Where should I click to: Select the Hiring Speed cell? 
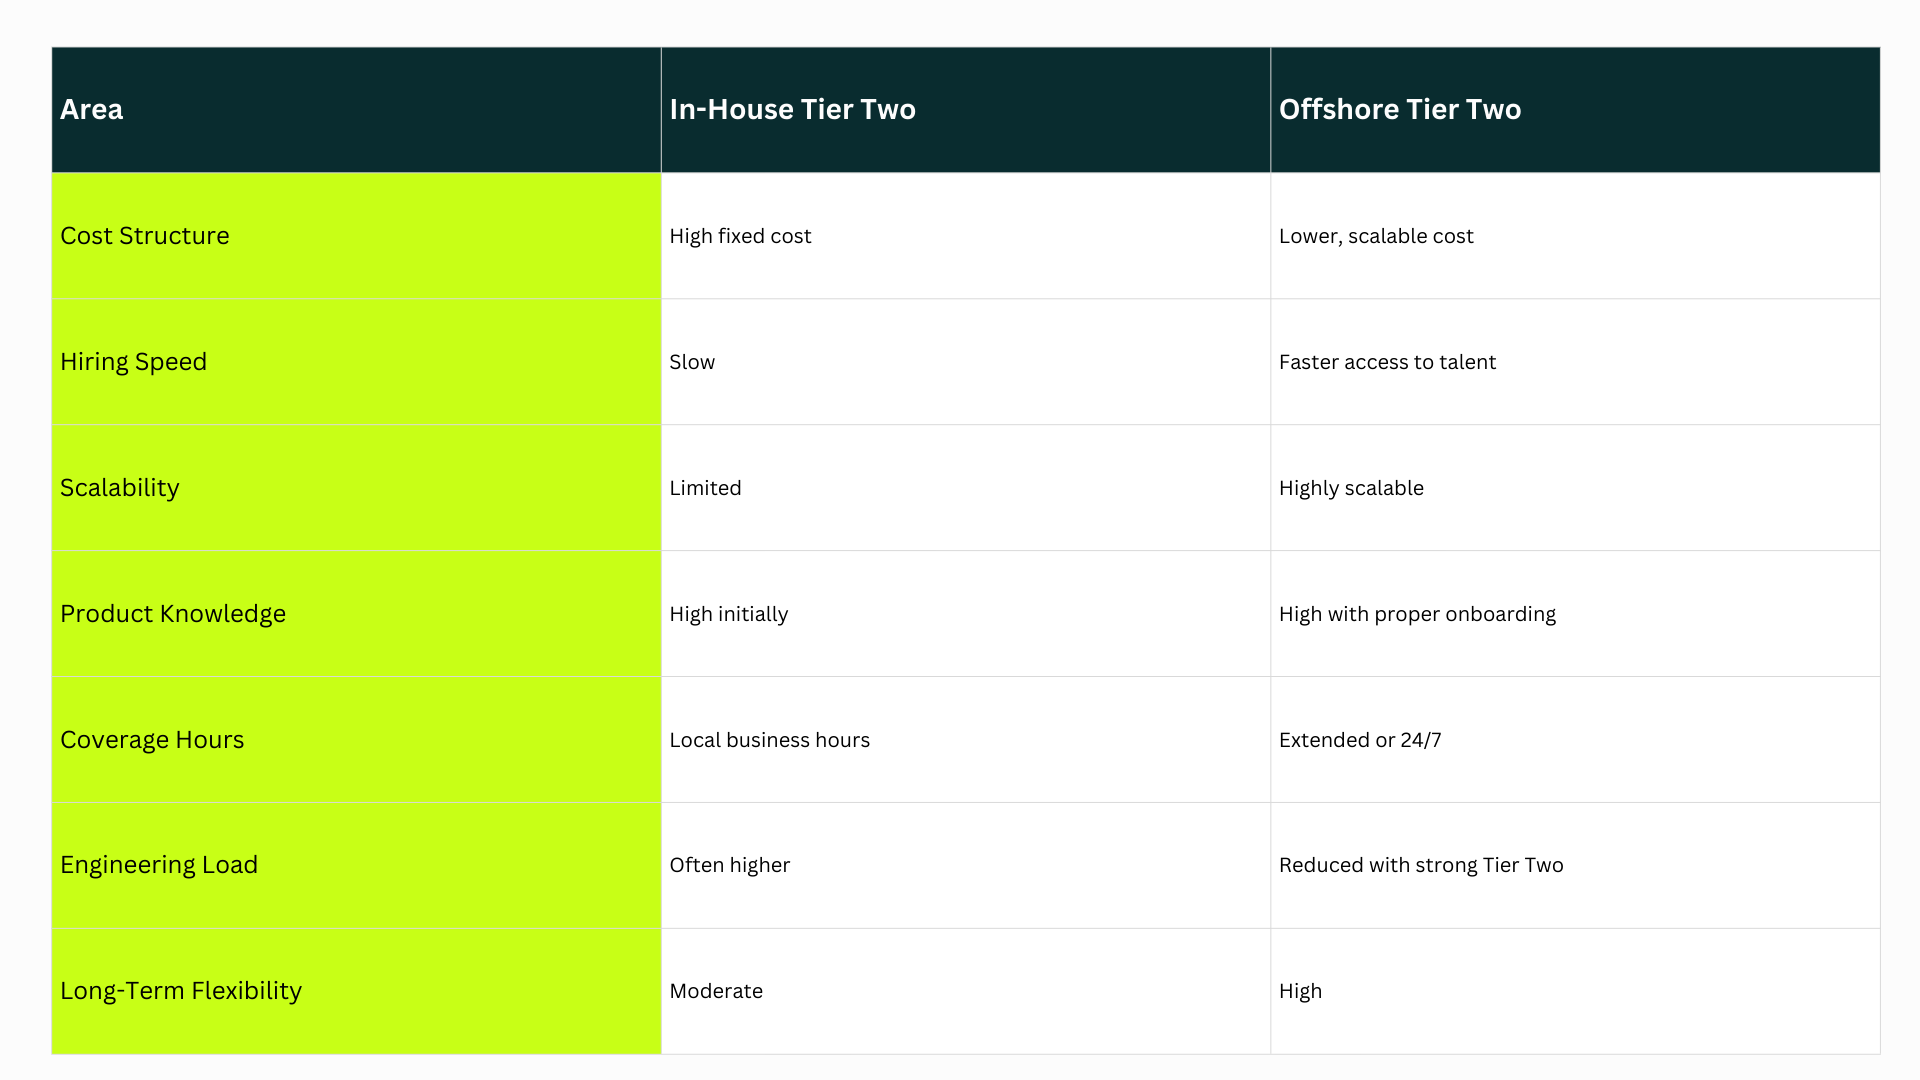[x=134, y=362]
